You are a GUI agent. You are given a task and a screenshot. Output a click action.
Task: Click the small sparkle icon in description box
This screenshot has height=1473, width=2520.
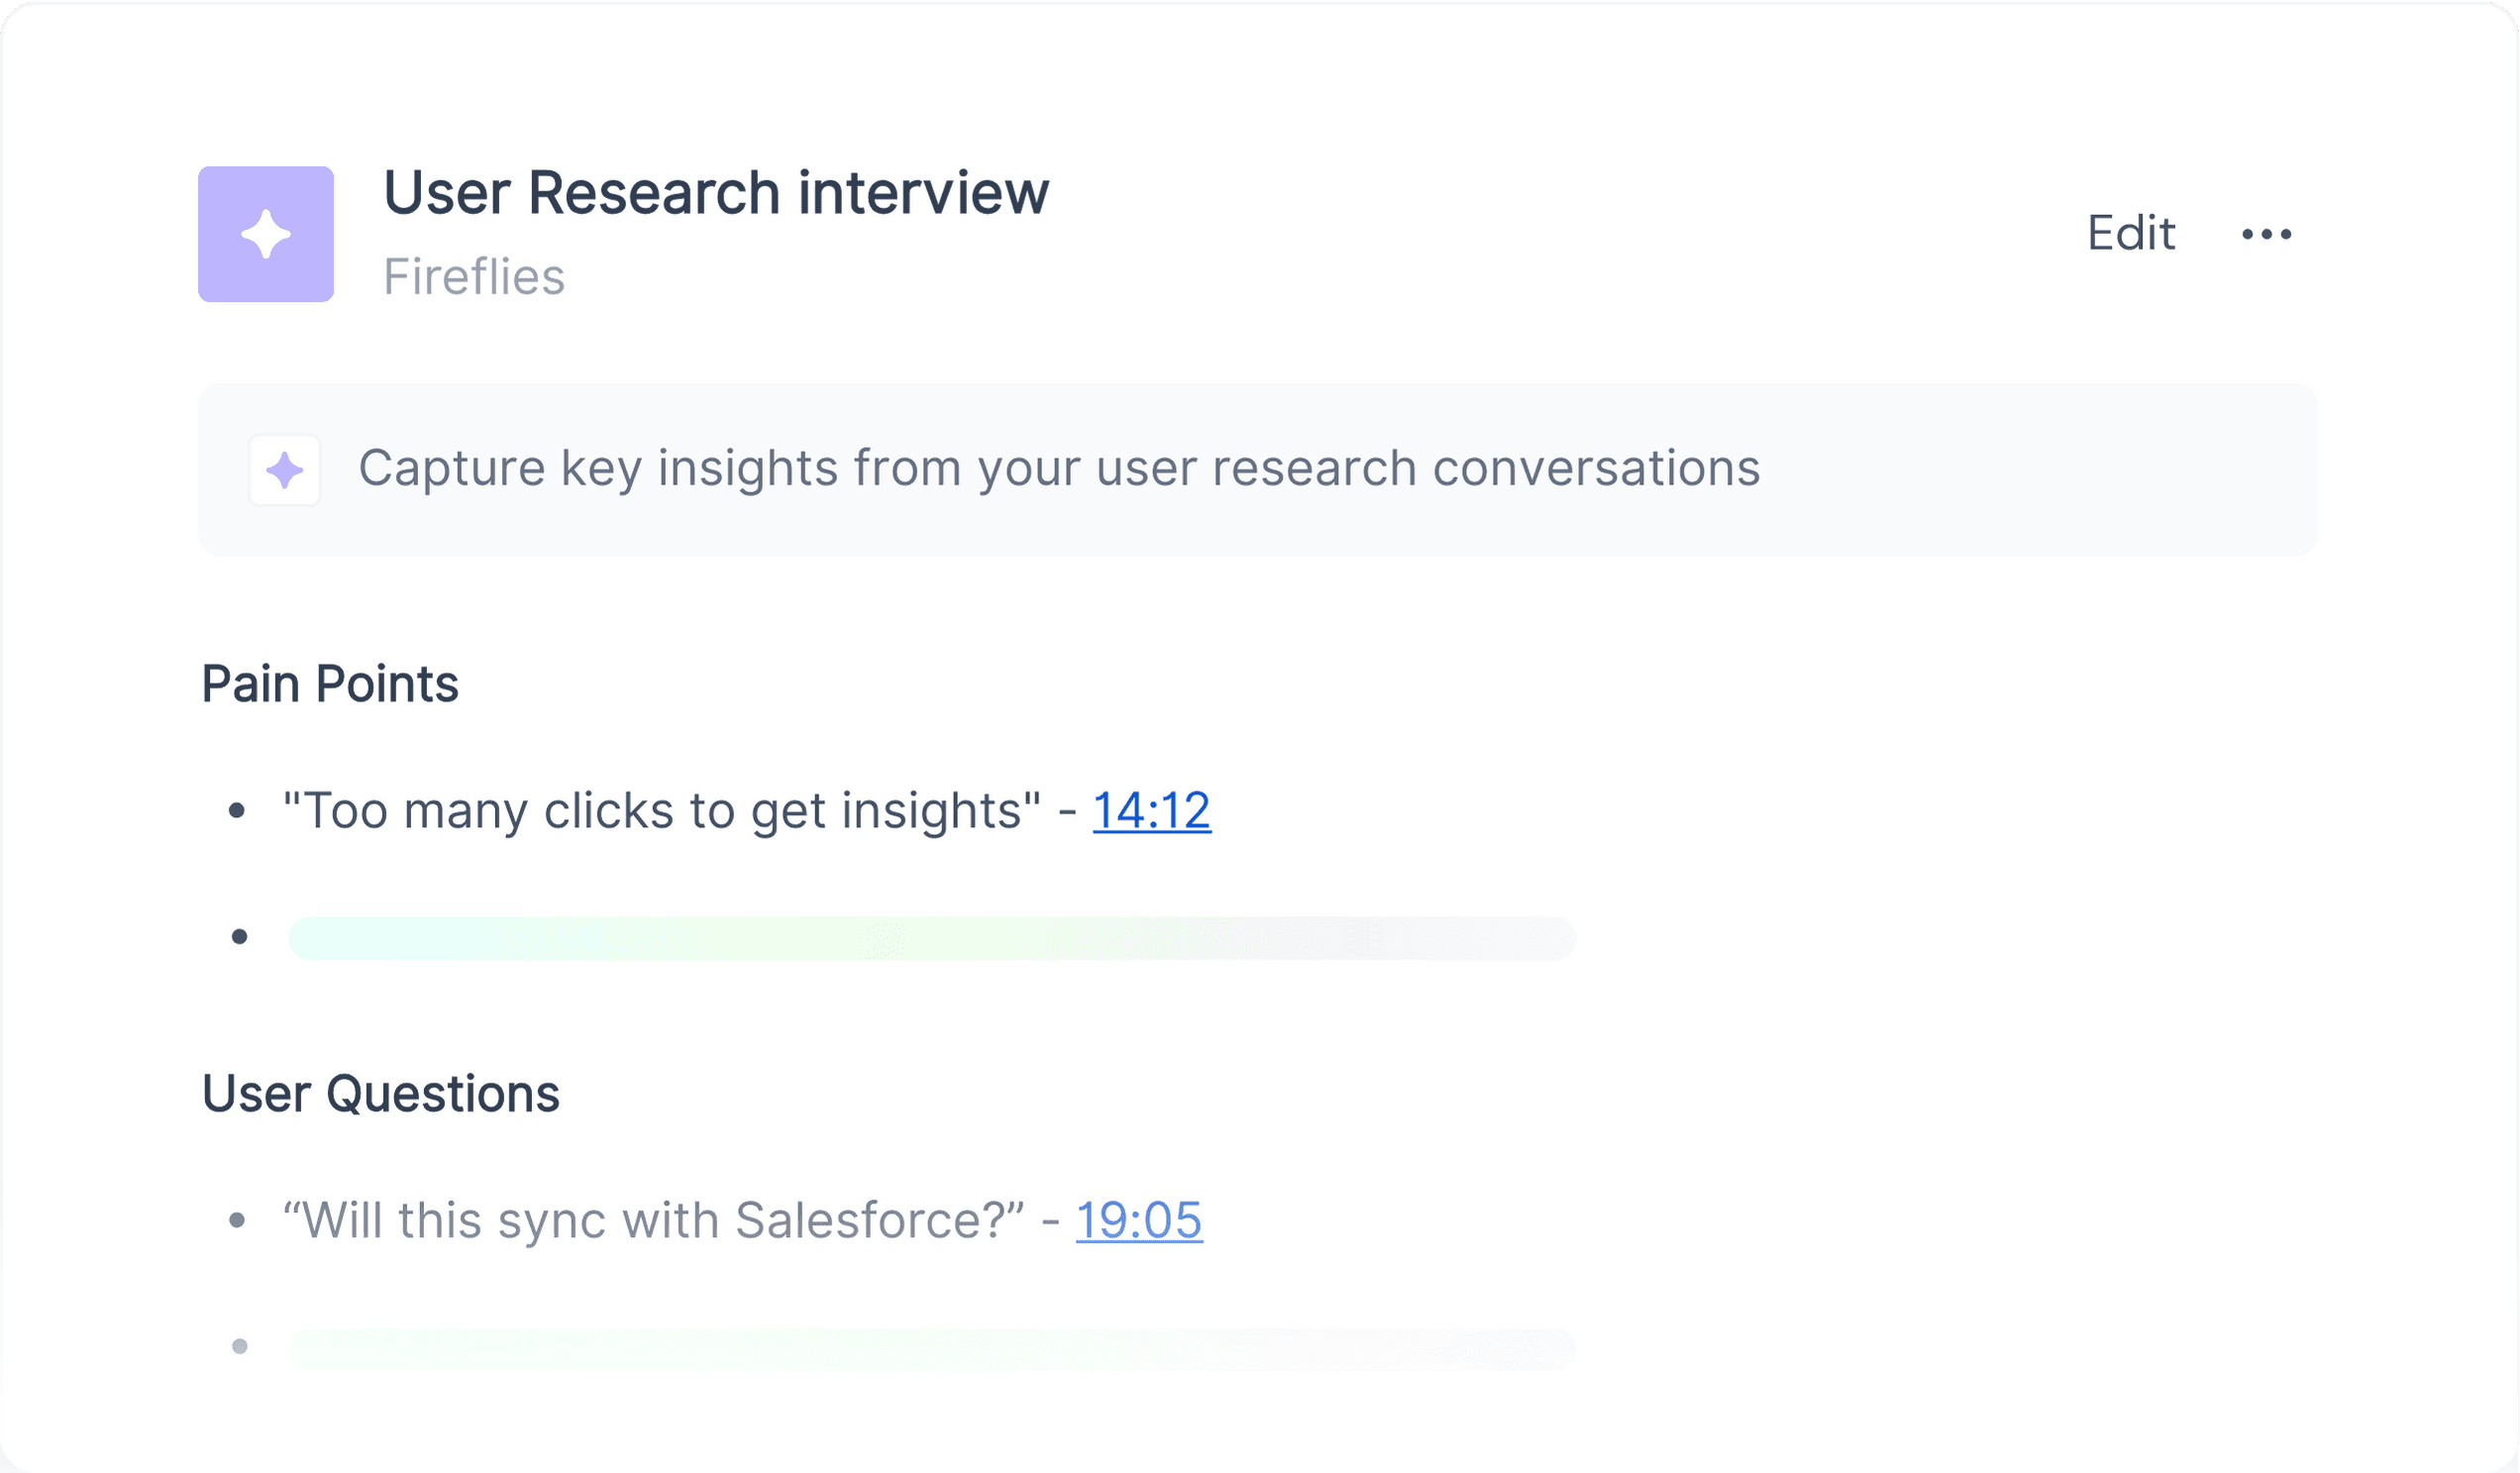click(284, 470)
